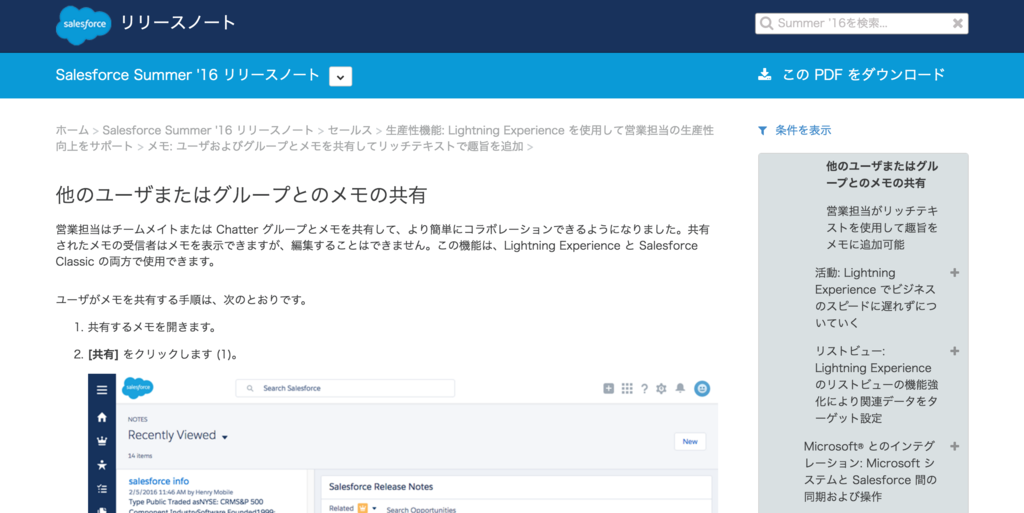Click the Salesforce cloud logo in header
The height and width of the screenshot is (513, 1024).
pyautogui.click(x=84, y=25)
